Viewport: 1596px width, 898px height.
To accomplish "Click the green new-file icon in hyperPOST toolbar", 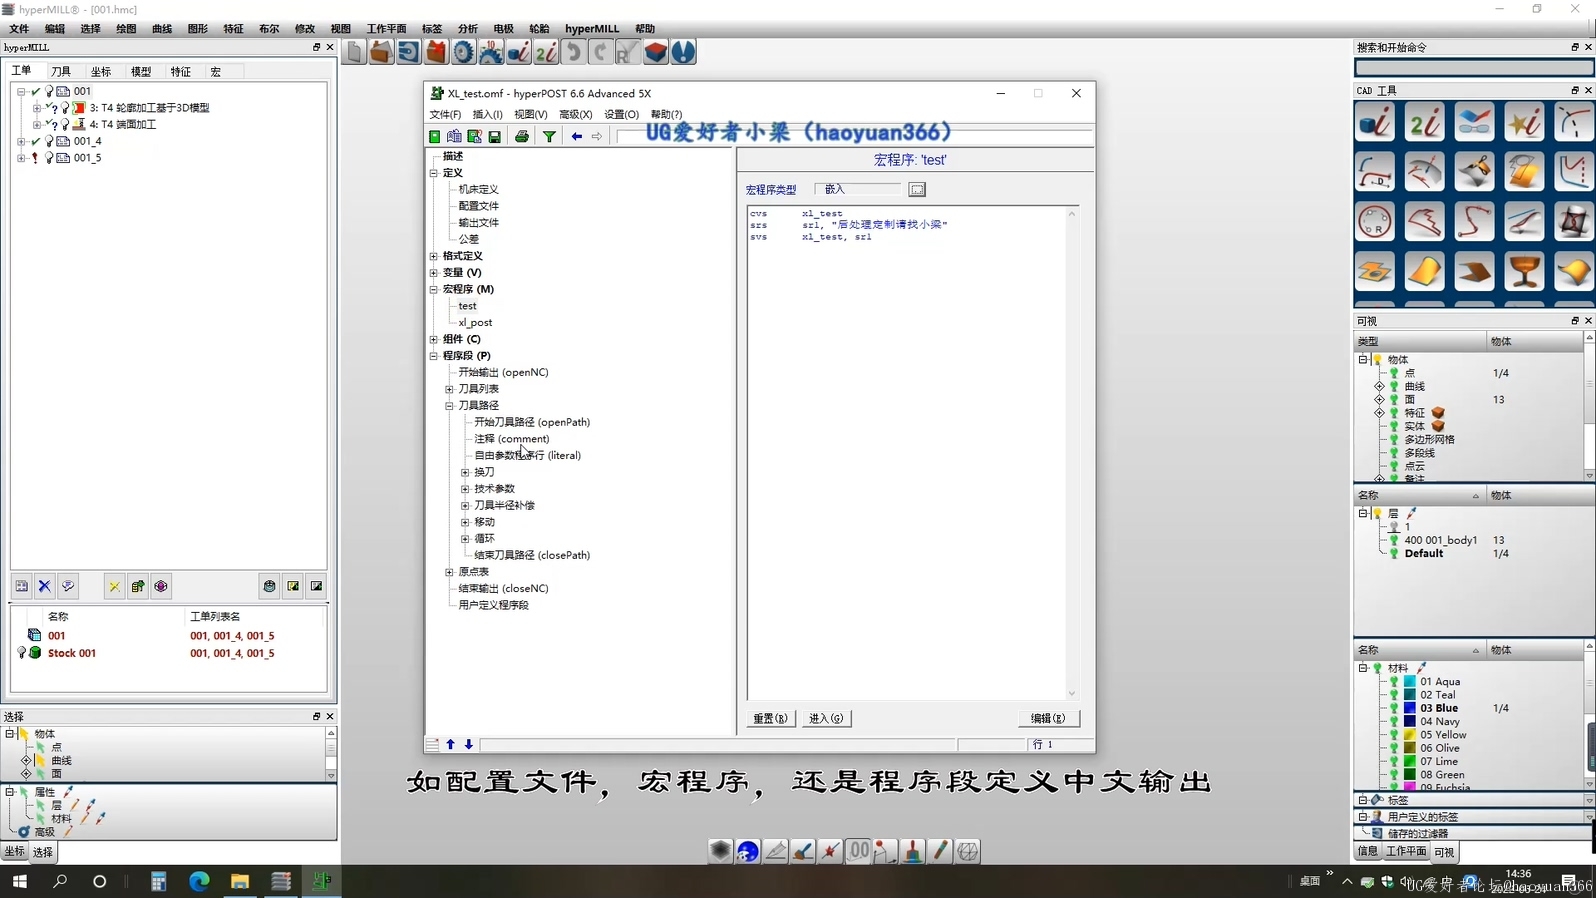I will [435, 137].
